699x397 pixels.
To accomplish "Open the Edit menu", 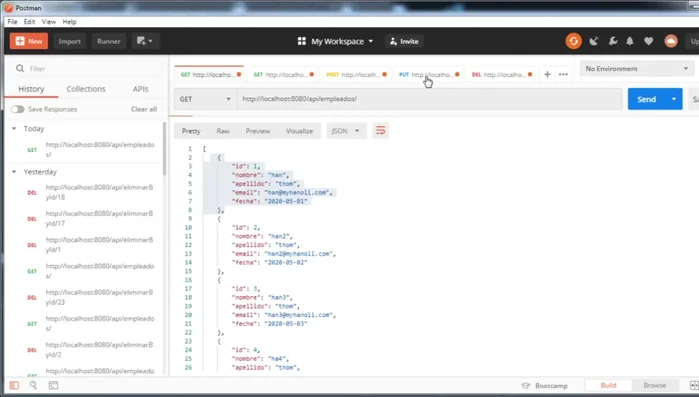I will (29, 21).
